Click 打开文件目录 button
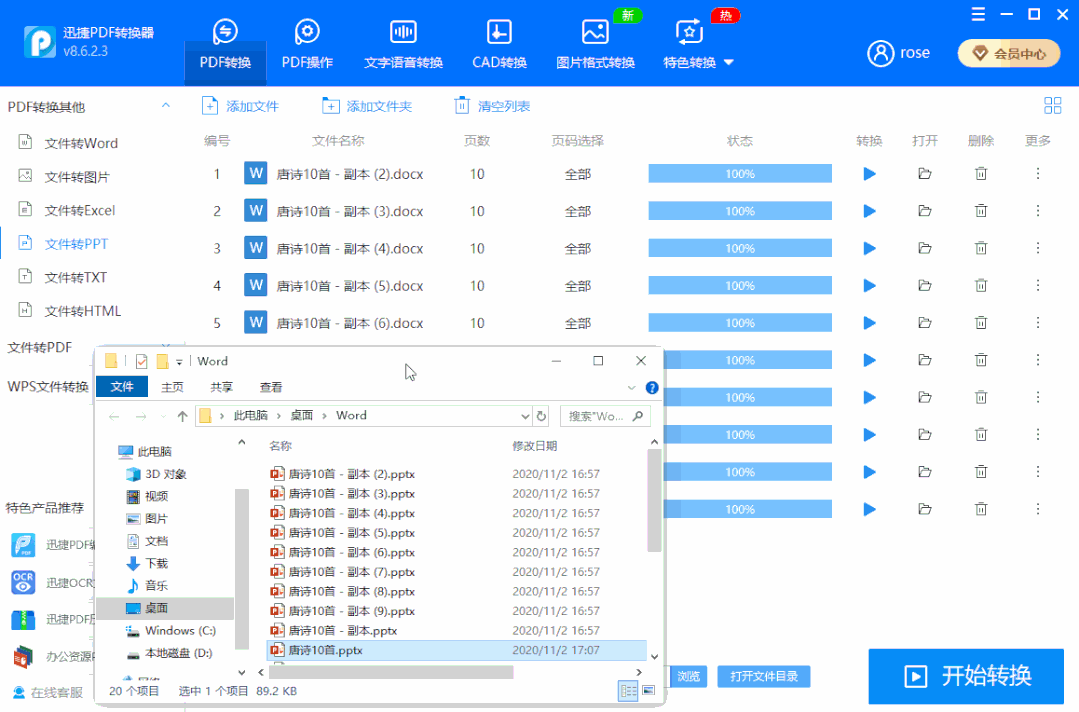The width and height of the screenshot is (1079, 712). click(x=764, y=676)
